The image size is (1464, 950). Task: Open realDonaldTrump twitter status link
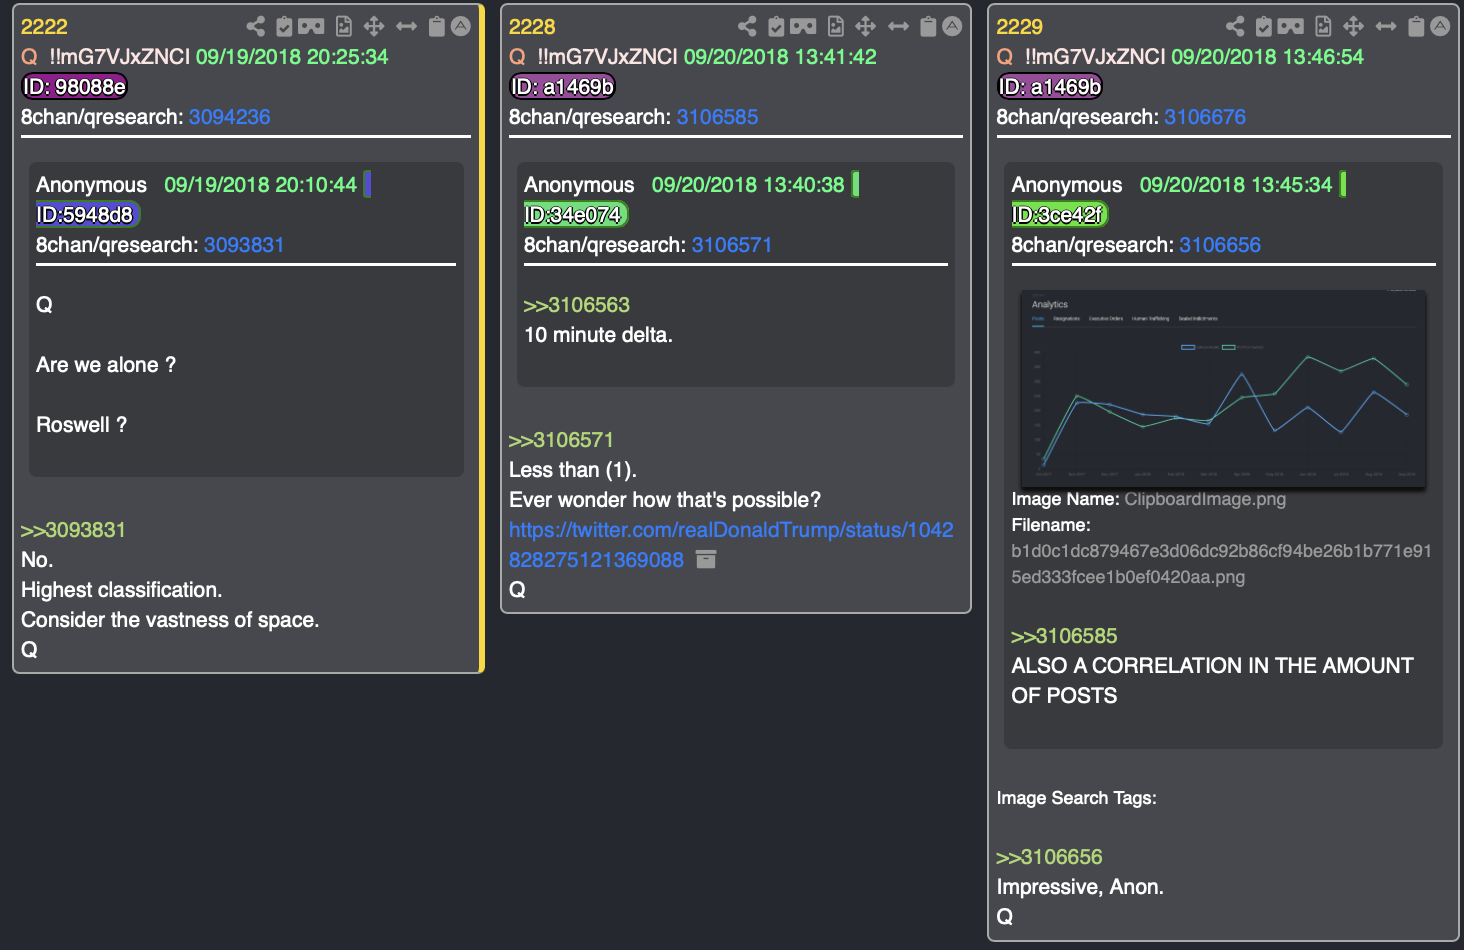click(731, 544)
